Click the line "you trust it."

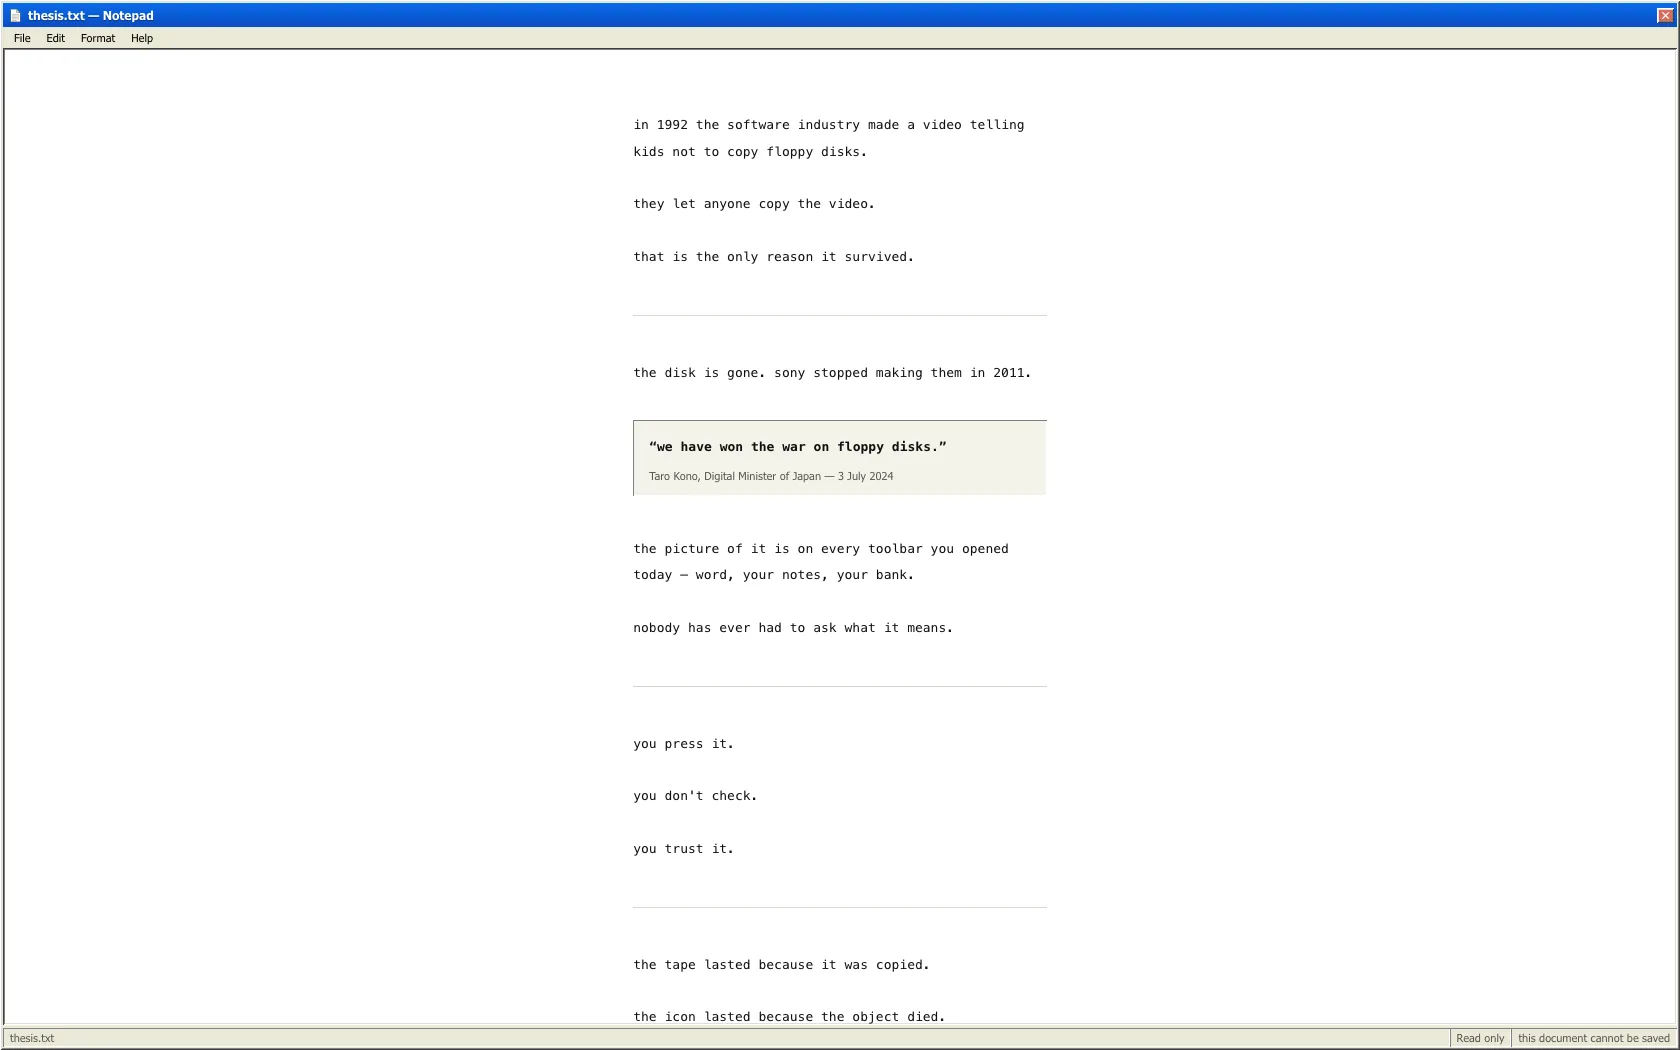683,849
